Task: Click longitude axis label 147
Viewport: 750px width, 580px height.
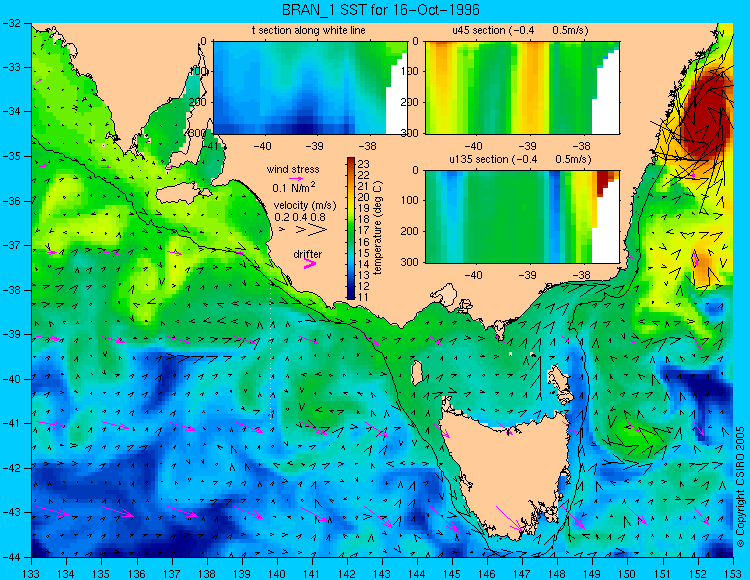Action: [522, 574]
